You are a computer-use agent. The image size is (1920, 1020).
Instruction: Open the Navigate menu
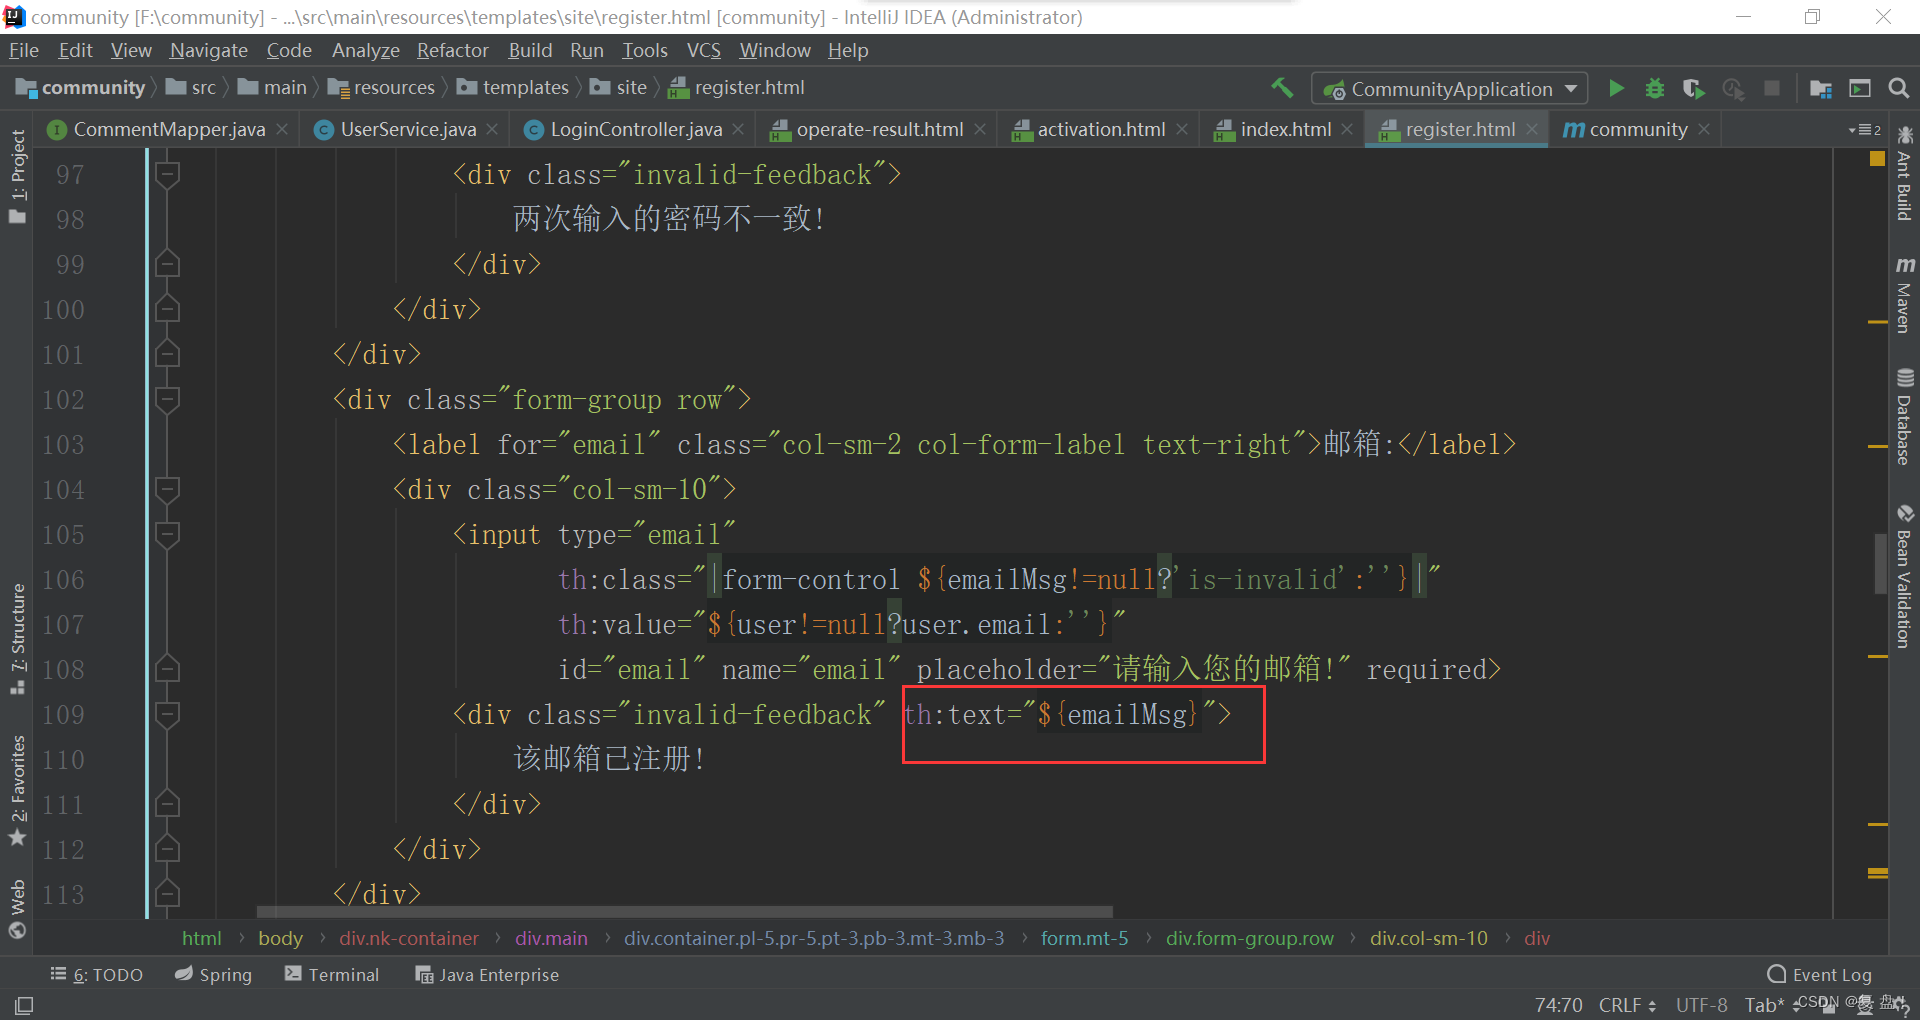point(209,50)
